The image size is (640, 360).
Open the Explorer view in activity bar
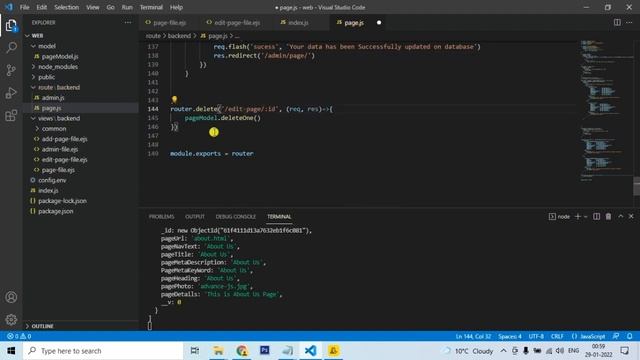click(x=11, y=26)
